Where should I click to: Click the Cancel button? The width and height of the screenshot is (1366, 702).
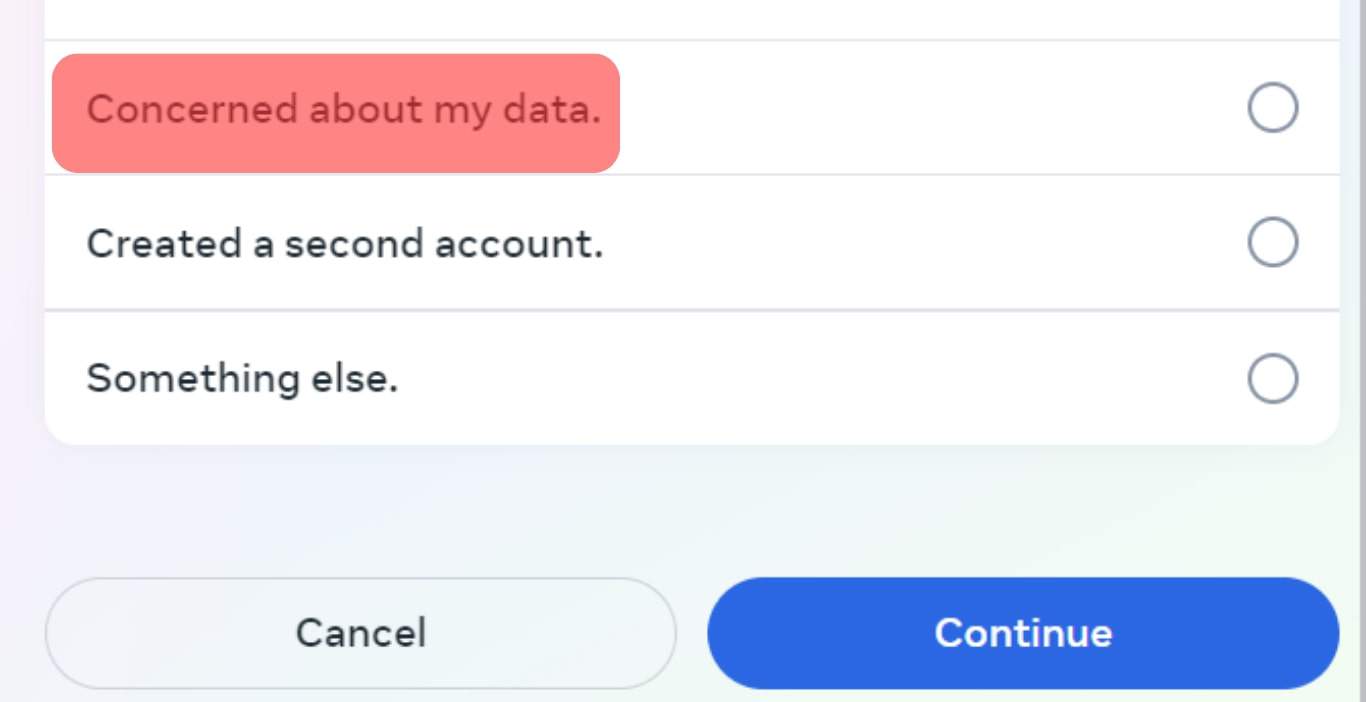tap(361, 633)
